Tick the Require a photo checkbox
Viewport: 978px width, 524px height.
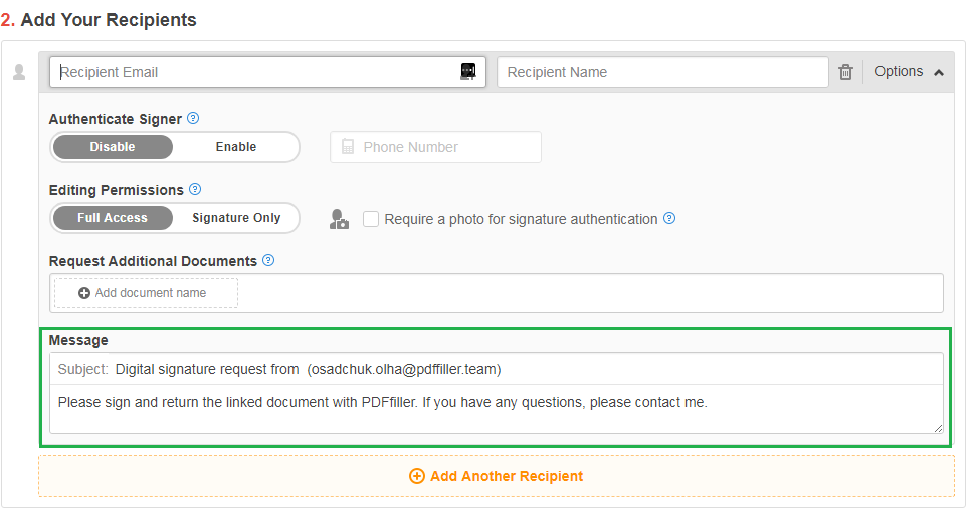(371, 219)
